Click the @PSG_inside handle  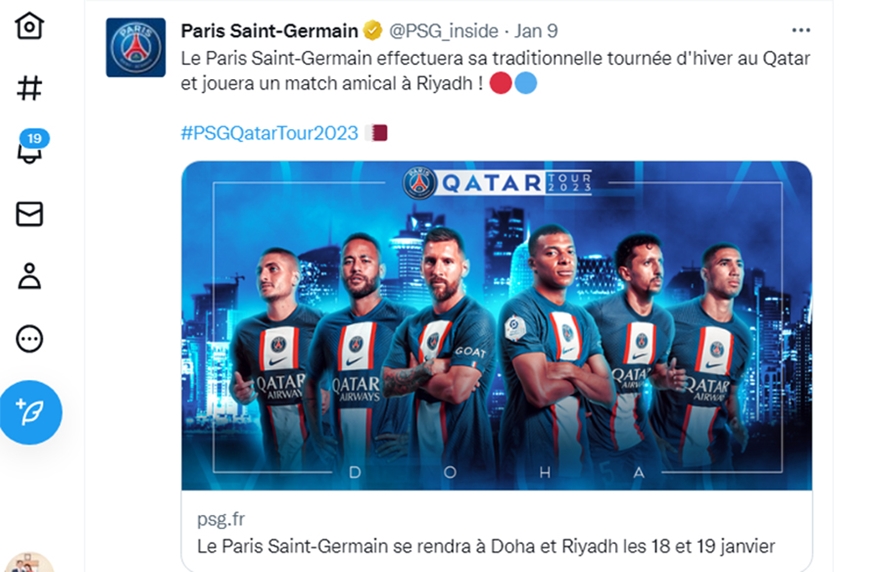(443, 31)
